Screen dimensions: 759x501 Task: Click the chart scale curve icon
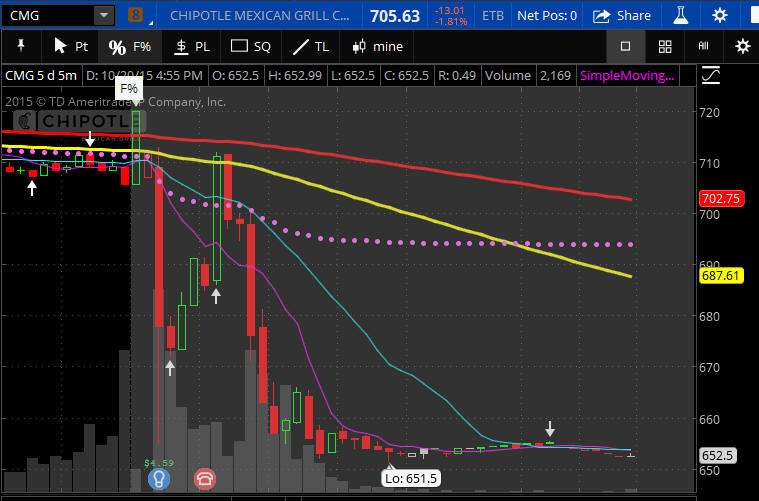[710, 76]
